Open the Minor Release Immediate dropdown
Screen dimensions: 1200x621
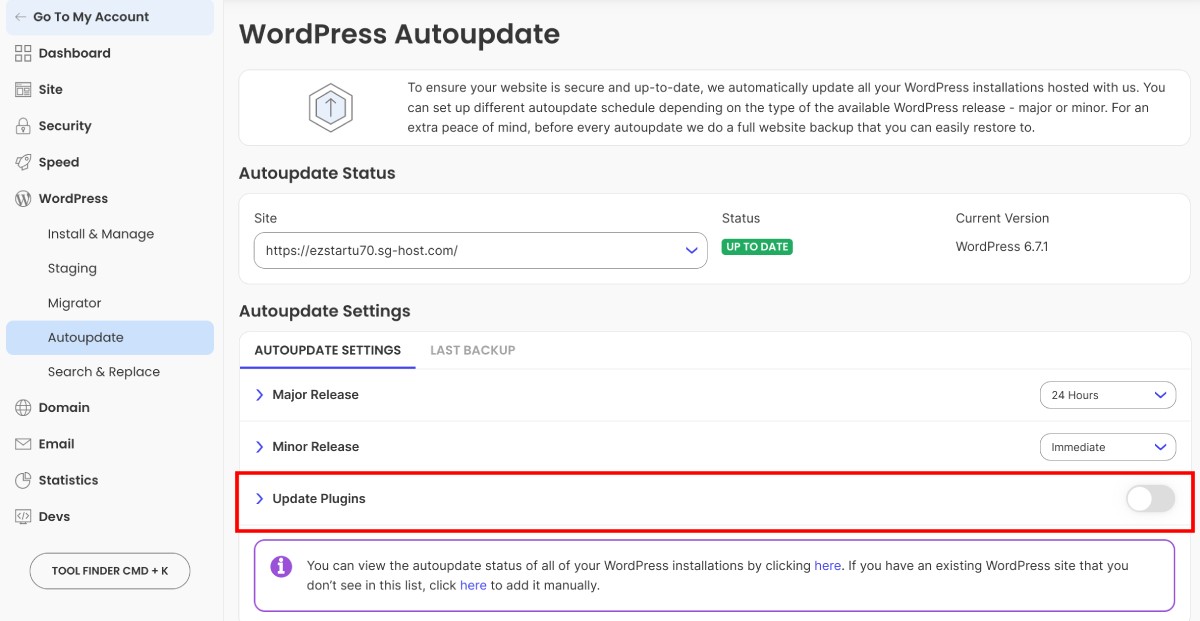pos(1107,447)
